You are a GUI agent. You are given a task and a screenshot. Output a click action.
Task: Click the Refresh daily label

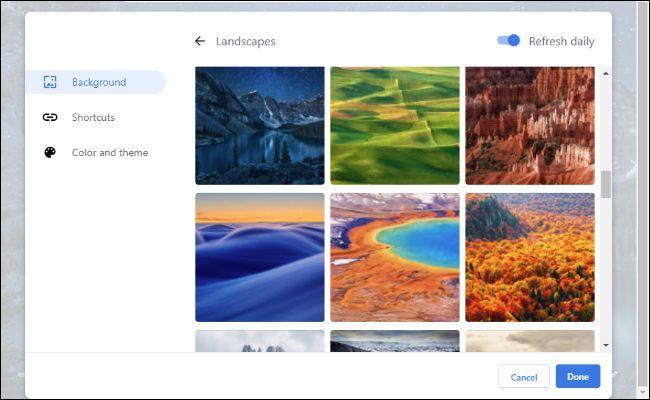click(x=561, y=41)
